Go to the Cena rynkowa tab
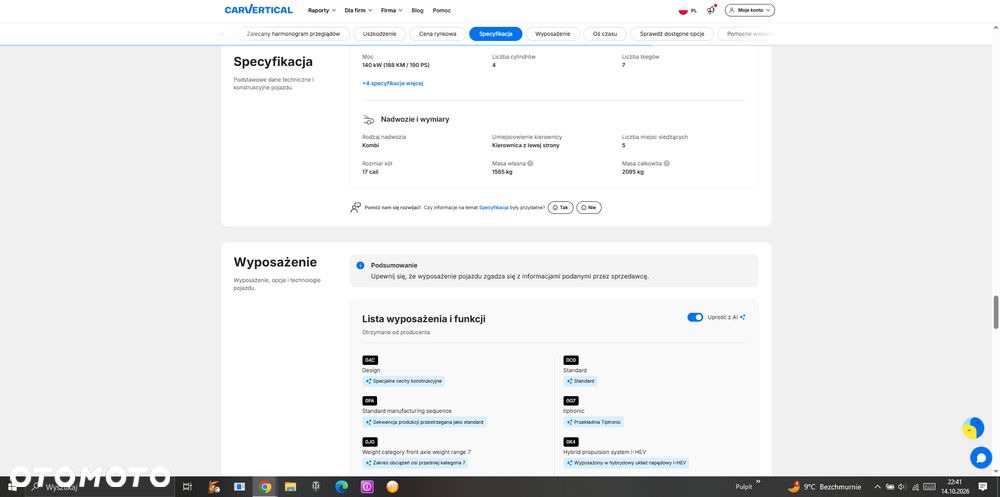 tap(438, 34)
